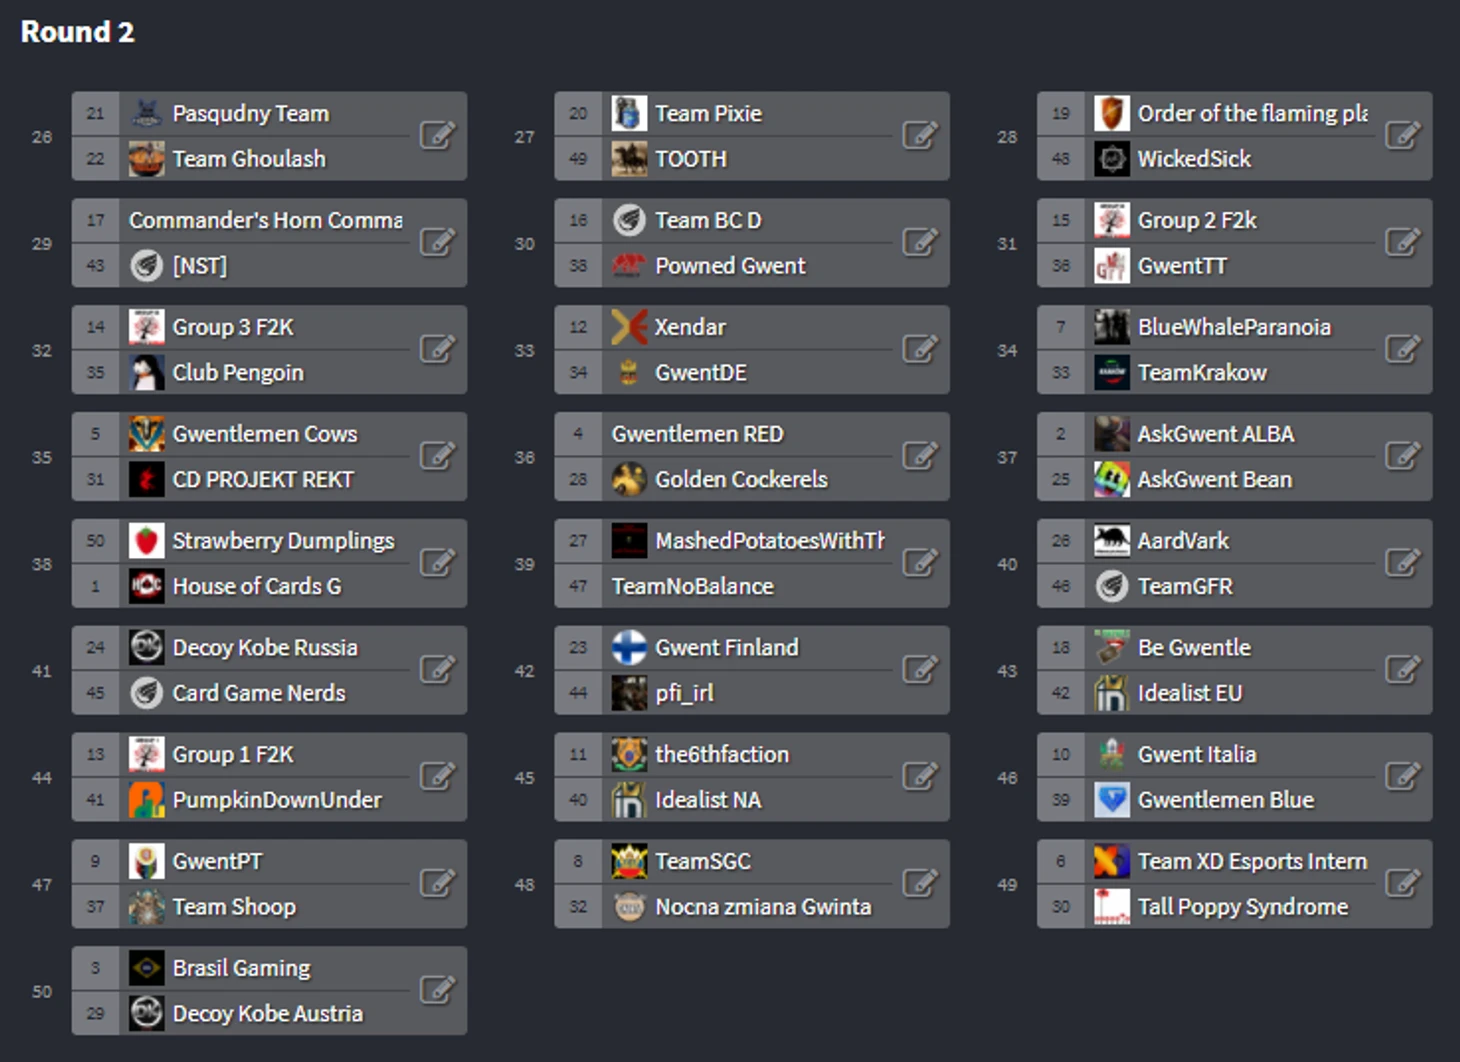
Task: Open edit for match 36 Golden Cockerels
Action: click(920, 456)
